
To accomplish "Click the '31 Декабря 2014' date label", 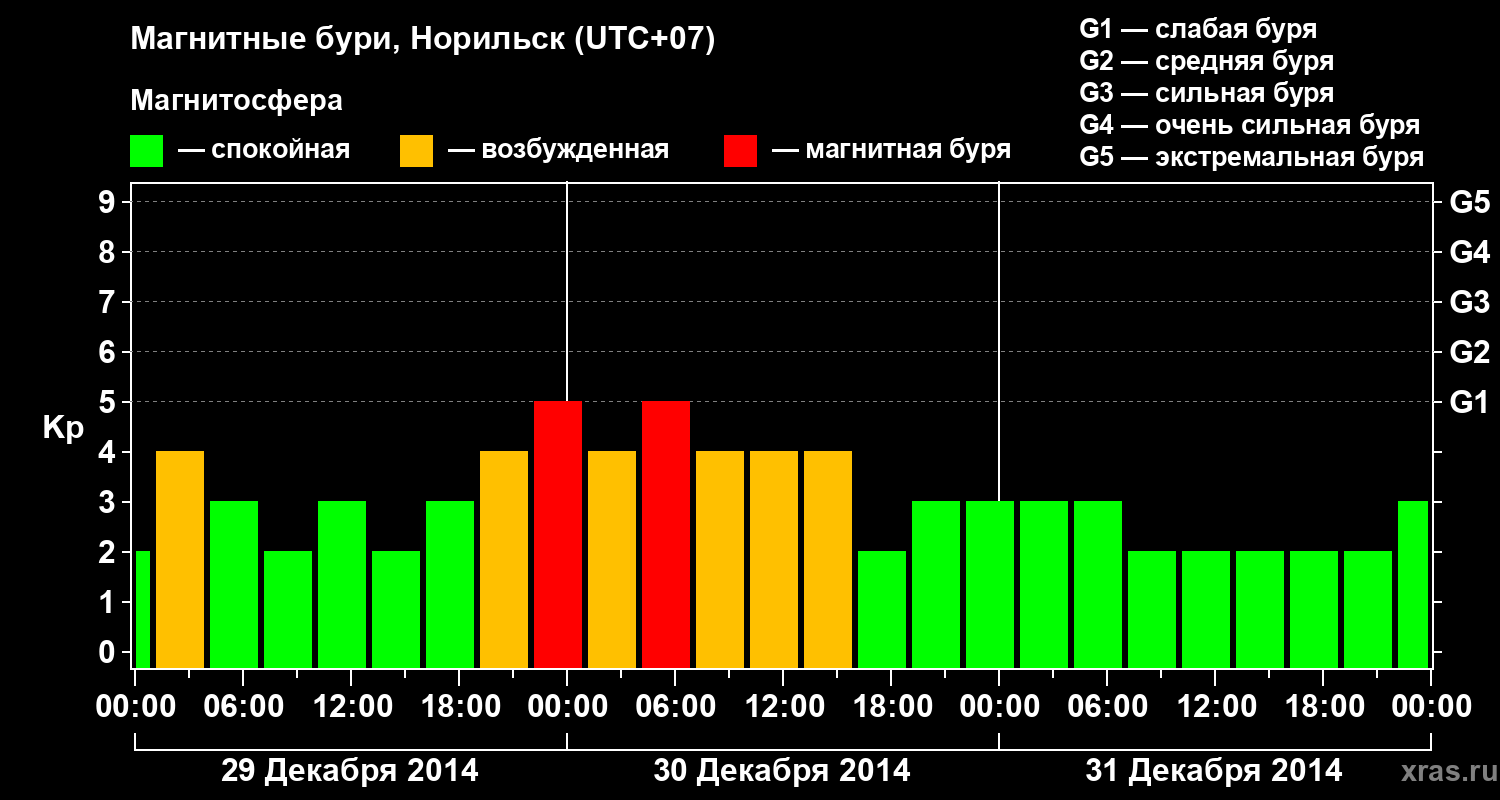I will (x=1214, y=771).
